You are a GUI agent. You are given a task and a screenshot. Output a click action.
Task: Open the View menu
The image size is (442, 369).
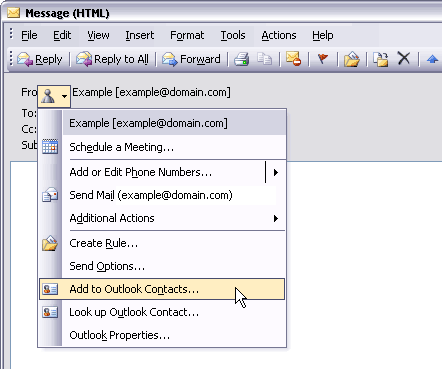98,35
